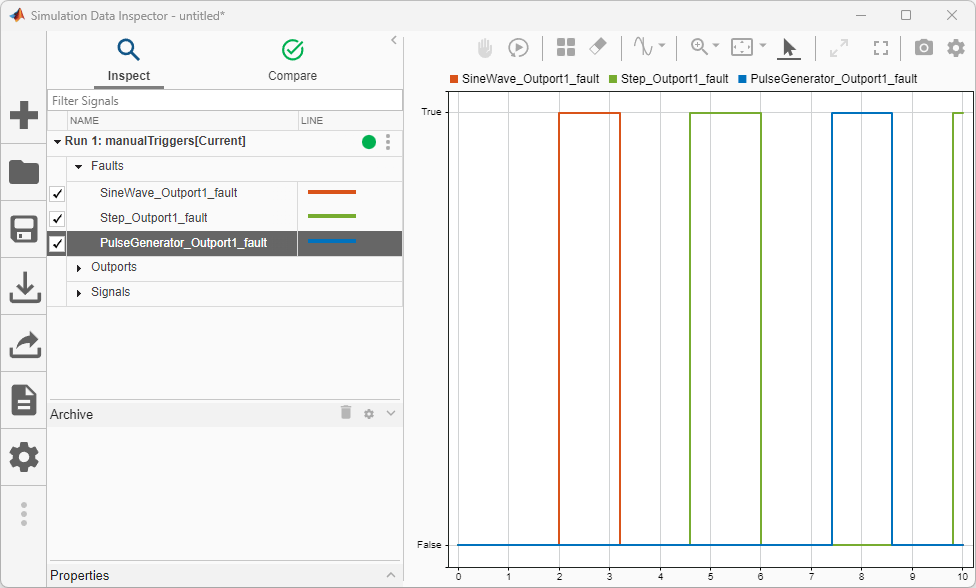This screenshot has width=976, height=588.
Task: Switch to the Inspect tab
Action: point(129,60)
